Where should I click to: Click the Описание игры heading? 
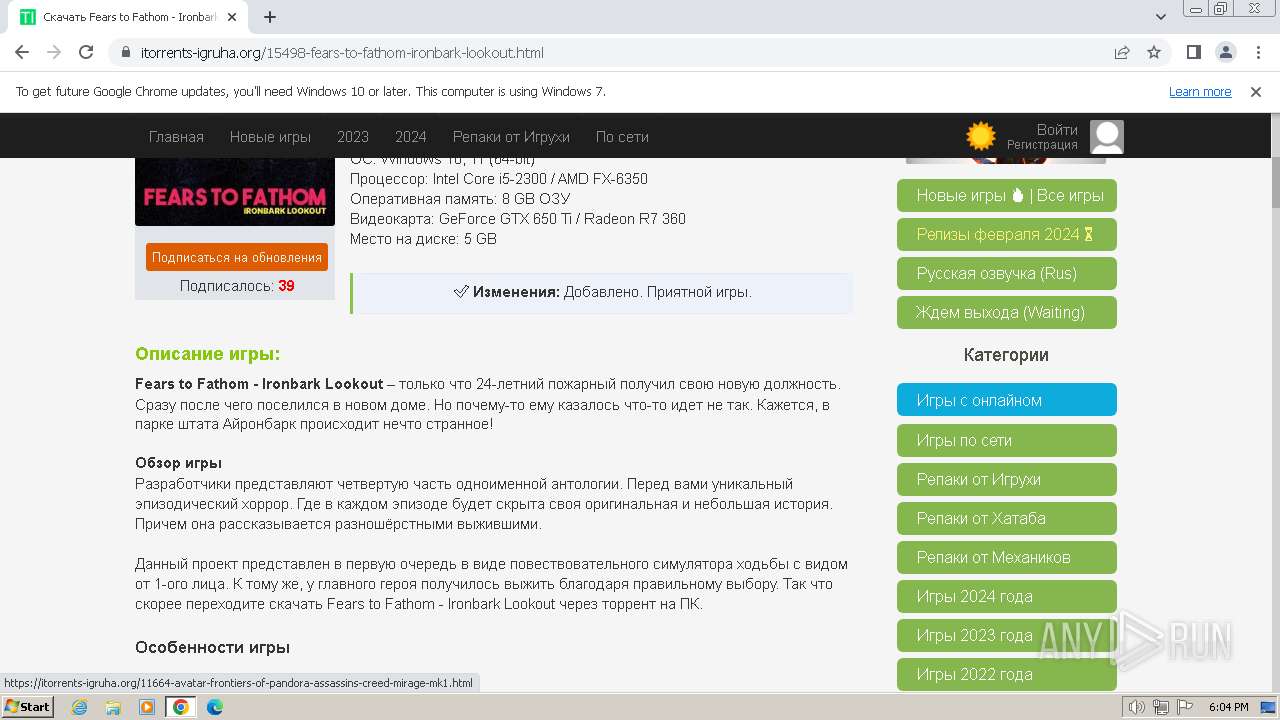click(x=208, y=354)
